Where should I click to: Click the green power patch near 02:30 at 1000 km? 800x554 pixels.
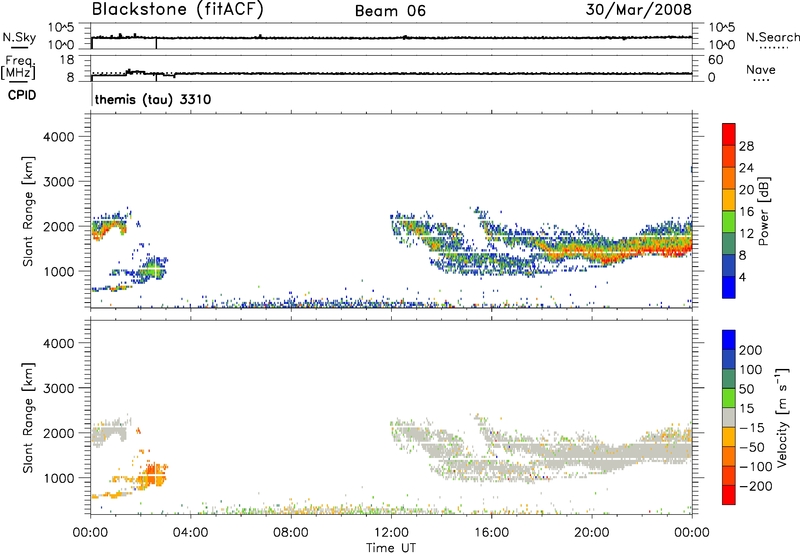[152, 269]
